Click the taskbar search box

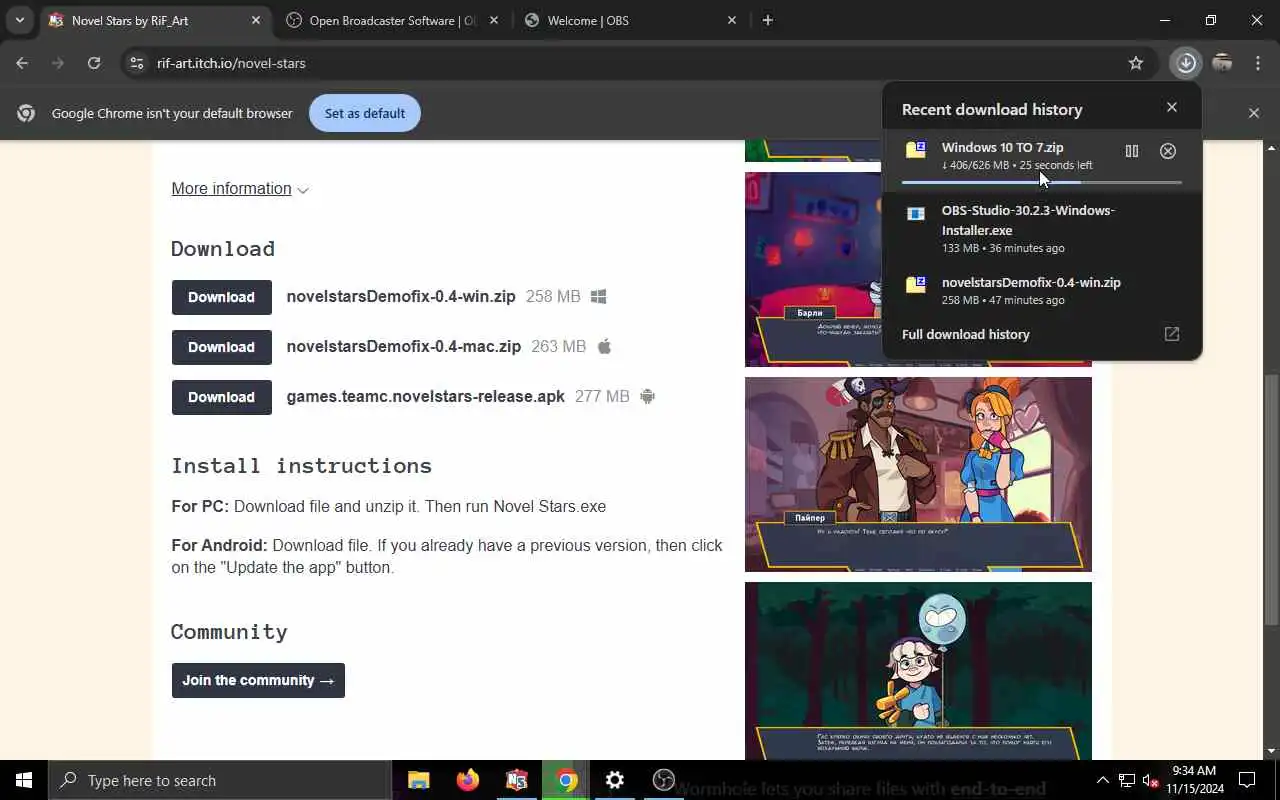pos(220,780)
